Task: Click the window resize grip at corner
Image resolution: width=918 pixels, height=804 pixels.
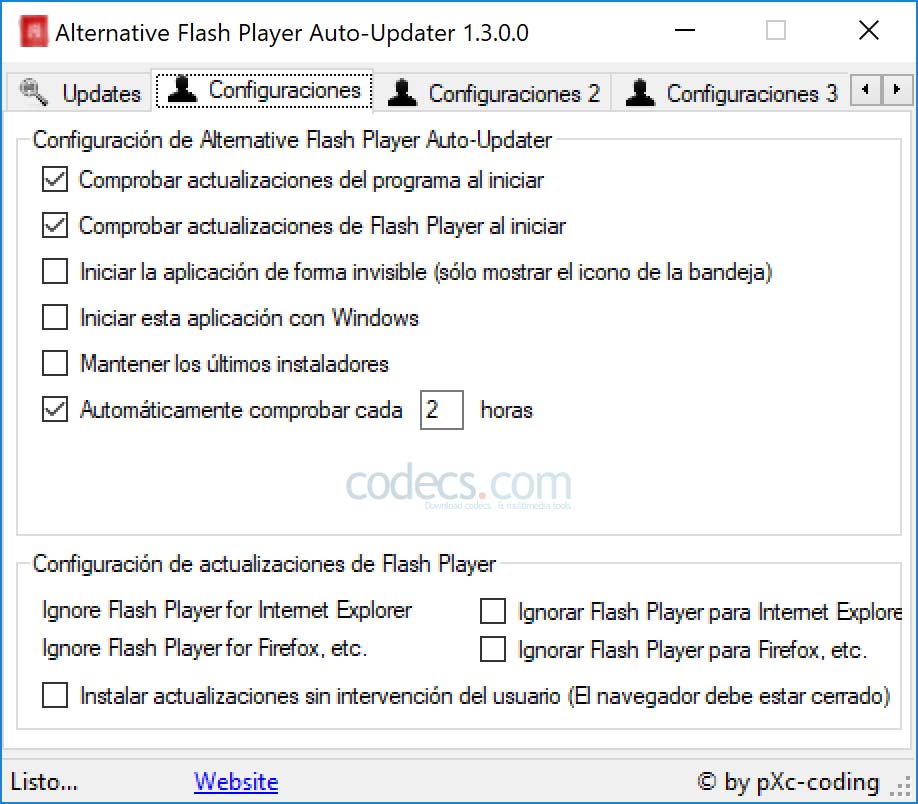Action: (x=902, y=788)
